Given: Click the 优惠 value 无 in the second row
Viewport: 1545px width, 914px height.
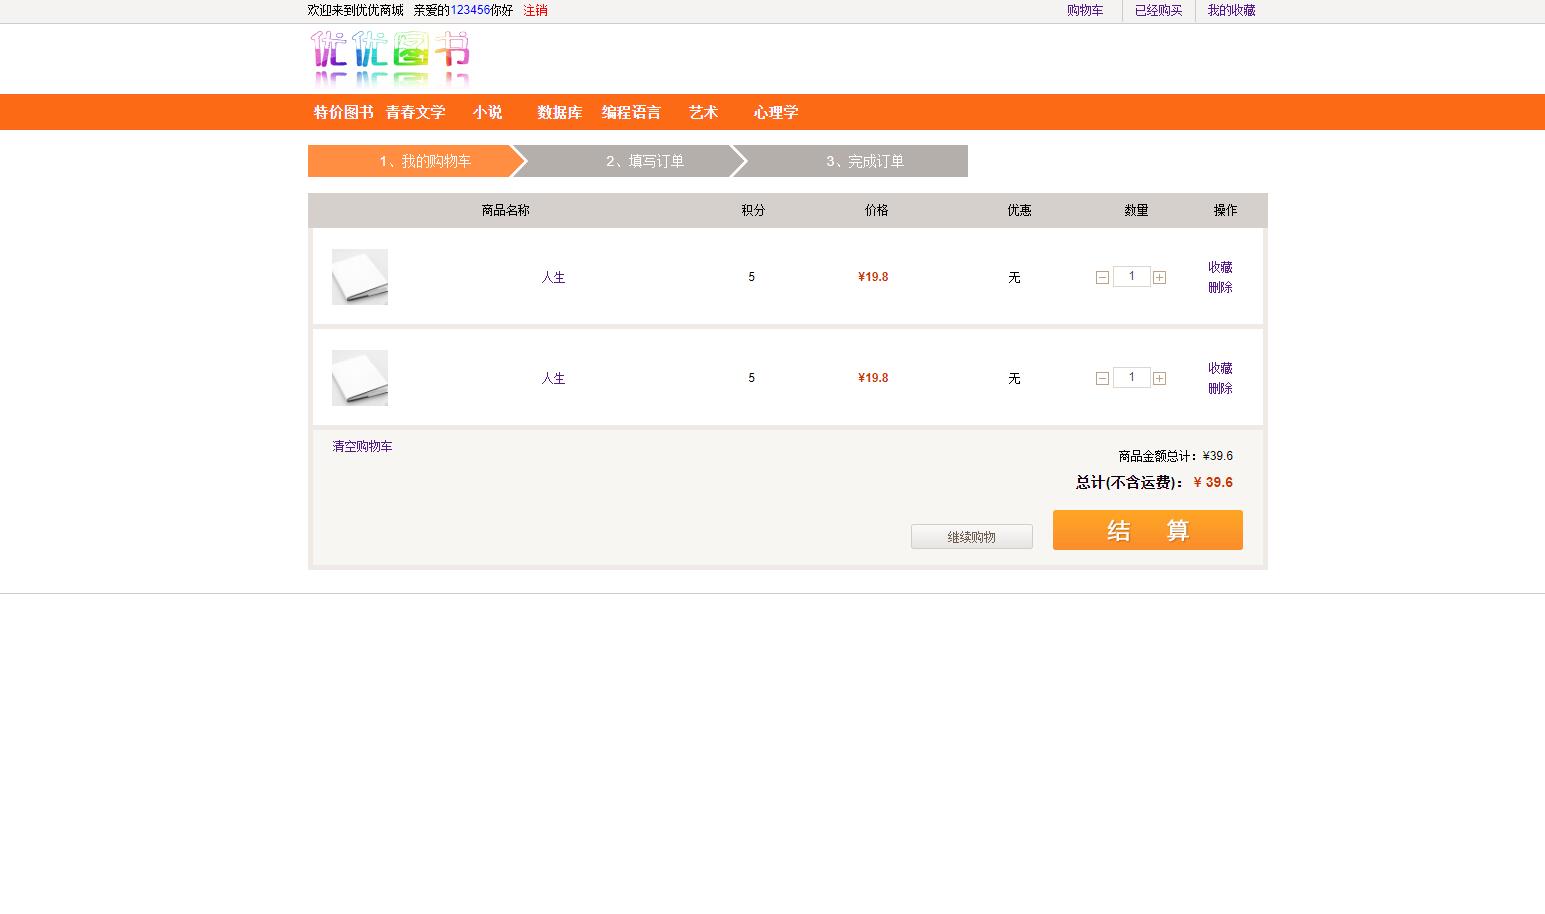Looking at the screenshot, I should coord(1014,379).
